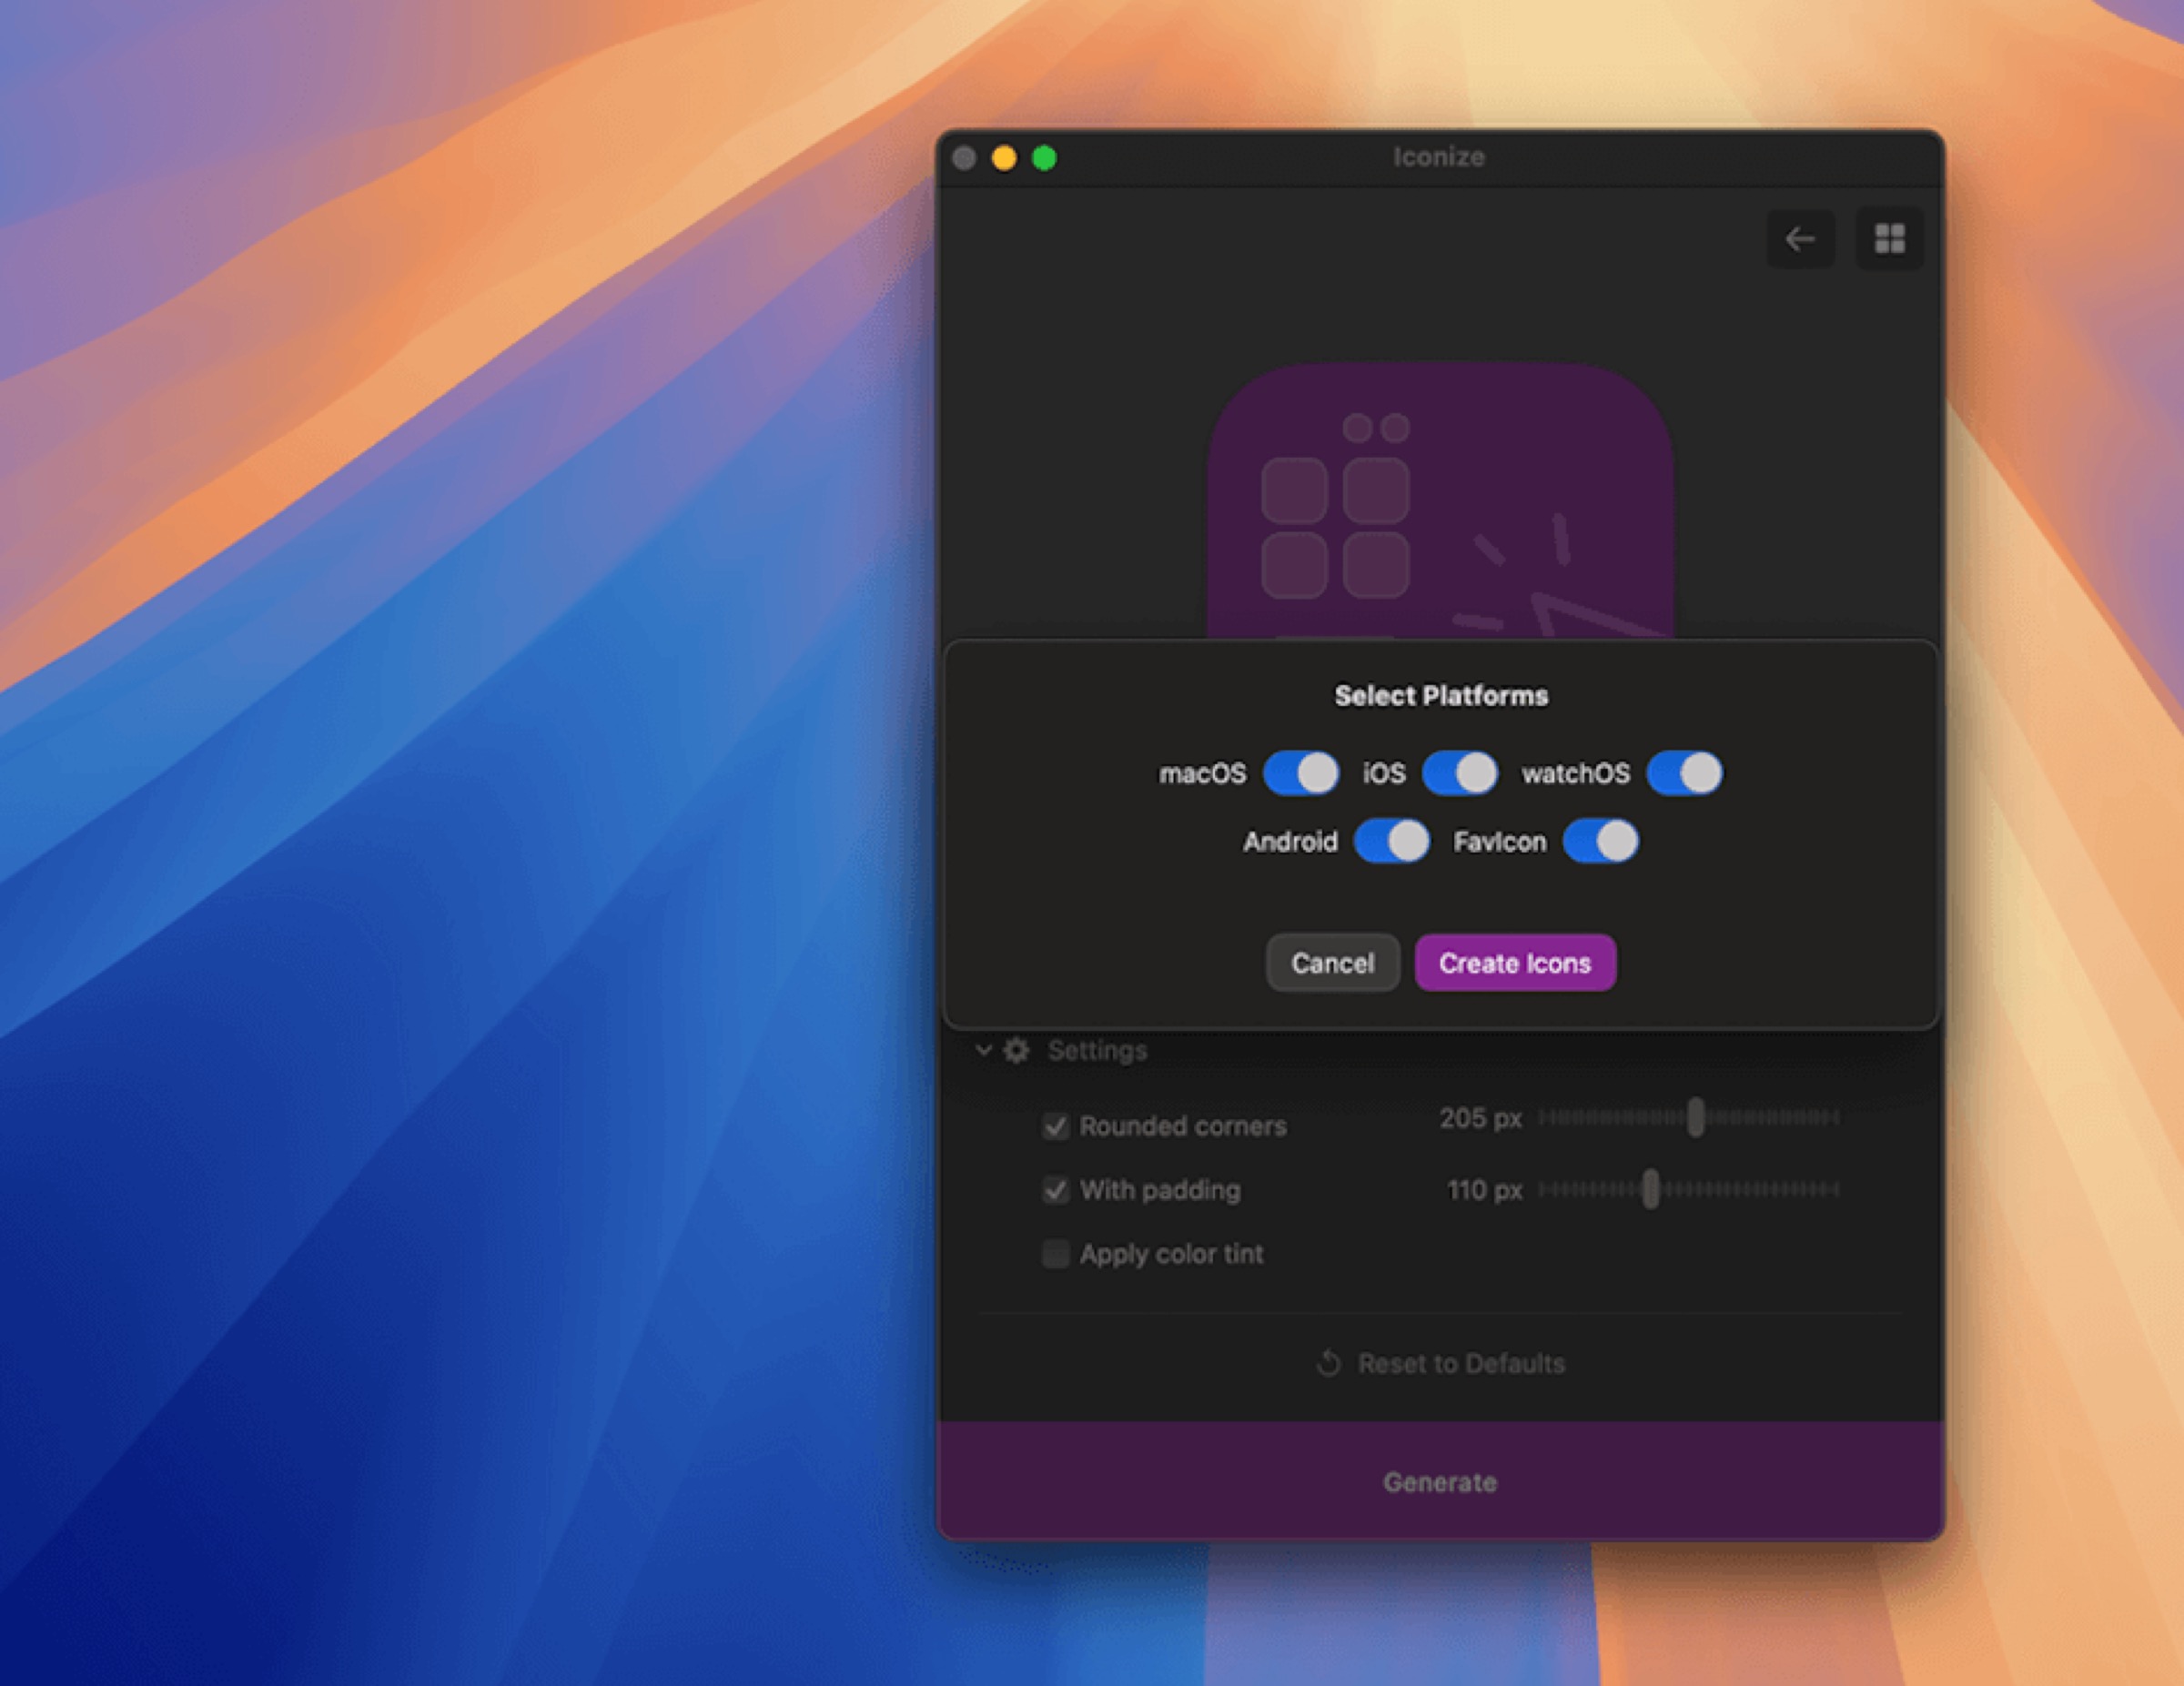The image size is (2184, 1686).
Task: Enable the Apply color tint checkbox
Action: (1055, 1254)
